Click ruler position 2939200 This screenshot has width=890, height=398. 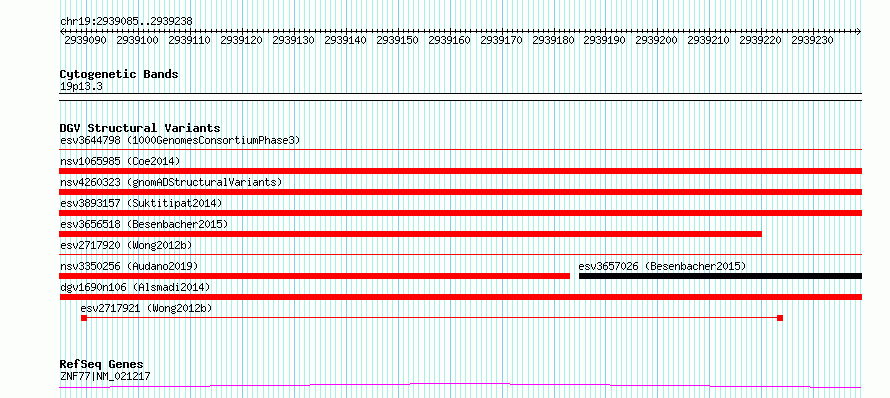click(x=657, y=40)
